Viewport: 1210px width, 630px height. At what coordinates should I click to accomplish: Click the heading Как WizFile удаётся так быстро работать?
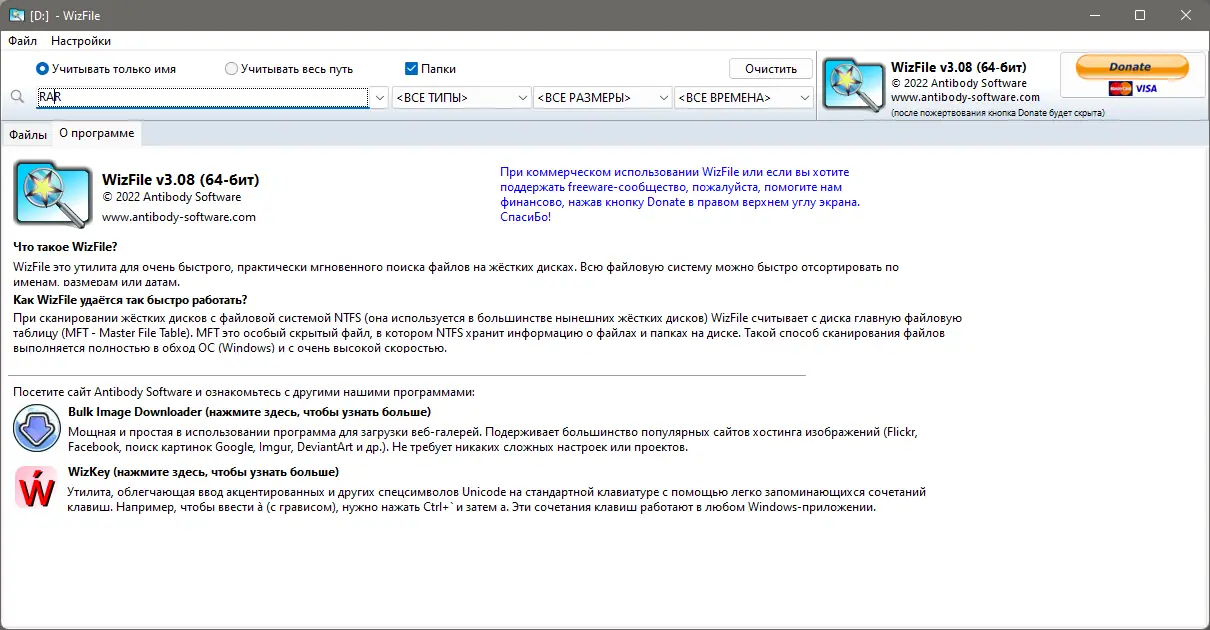coord(130,299)
